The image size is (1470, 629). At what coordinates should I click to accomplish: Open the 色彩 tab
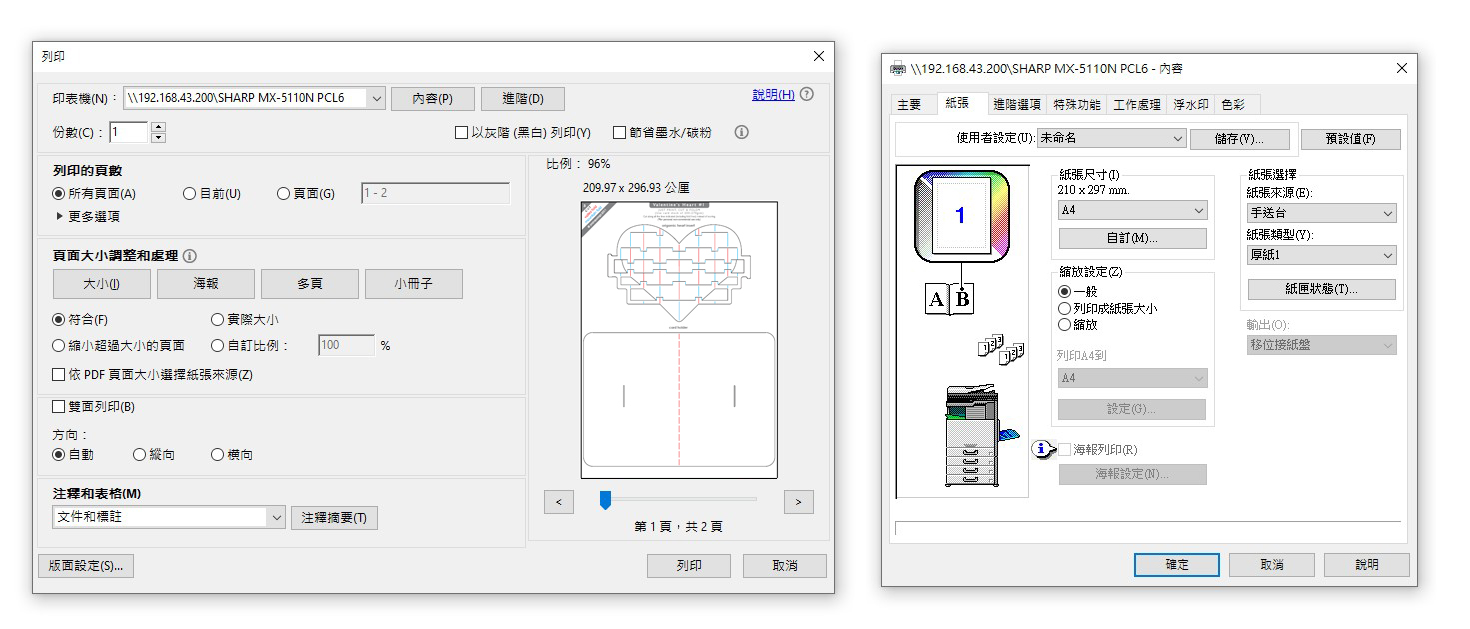[1232, 104]
